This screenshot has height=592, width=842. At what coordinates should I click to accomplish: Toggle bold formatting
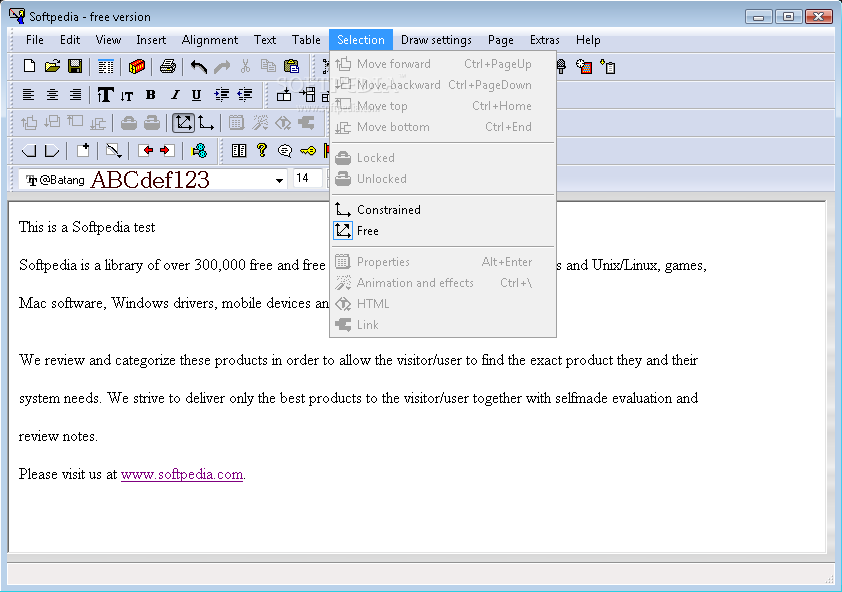pyautogui.click(x=151, y=95)
